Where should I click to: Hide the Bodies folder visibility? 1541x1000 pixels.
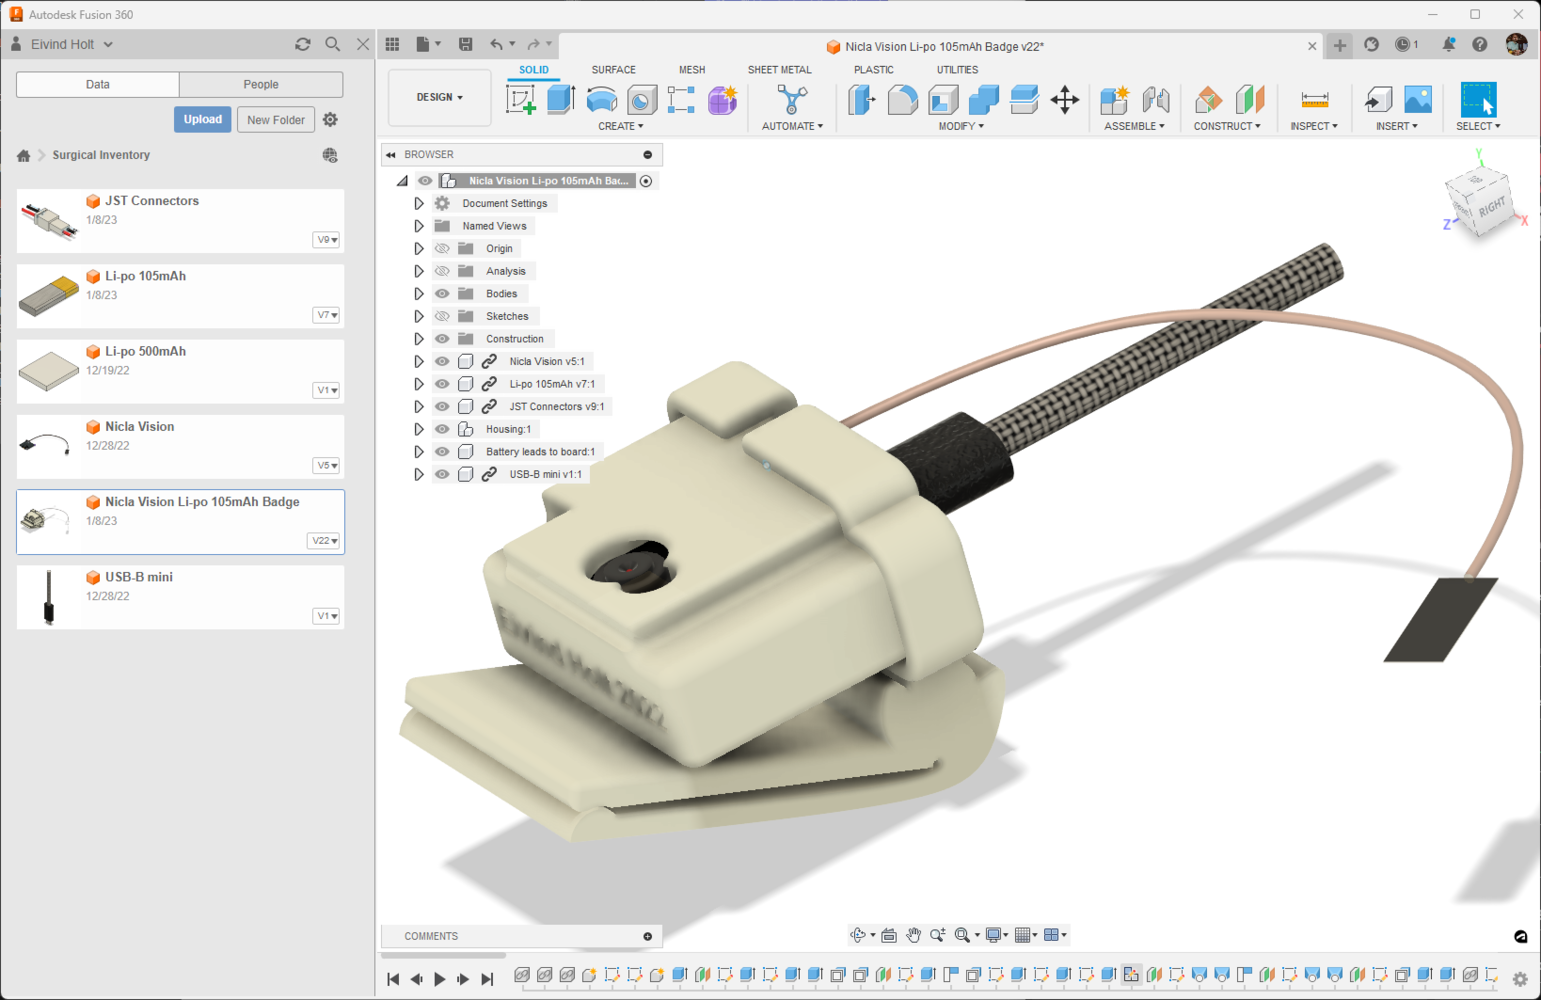coord(442,294)
